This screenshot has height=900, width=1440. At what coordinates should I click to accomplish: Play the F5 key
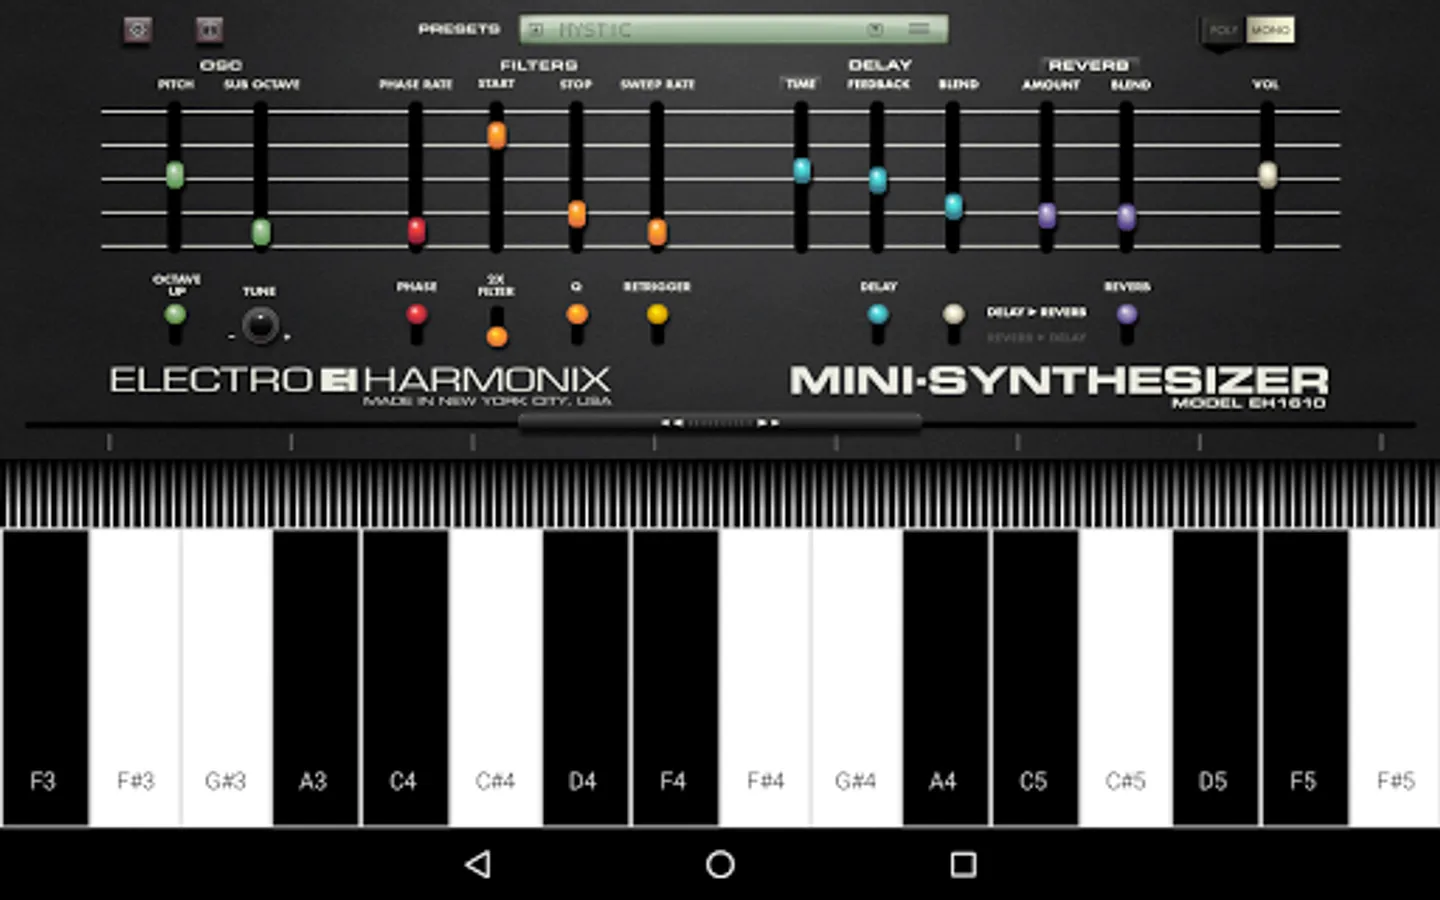click(x=1305, y=678)
